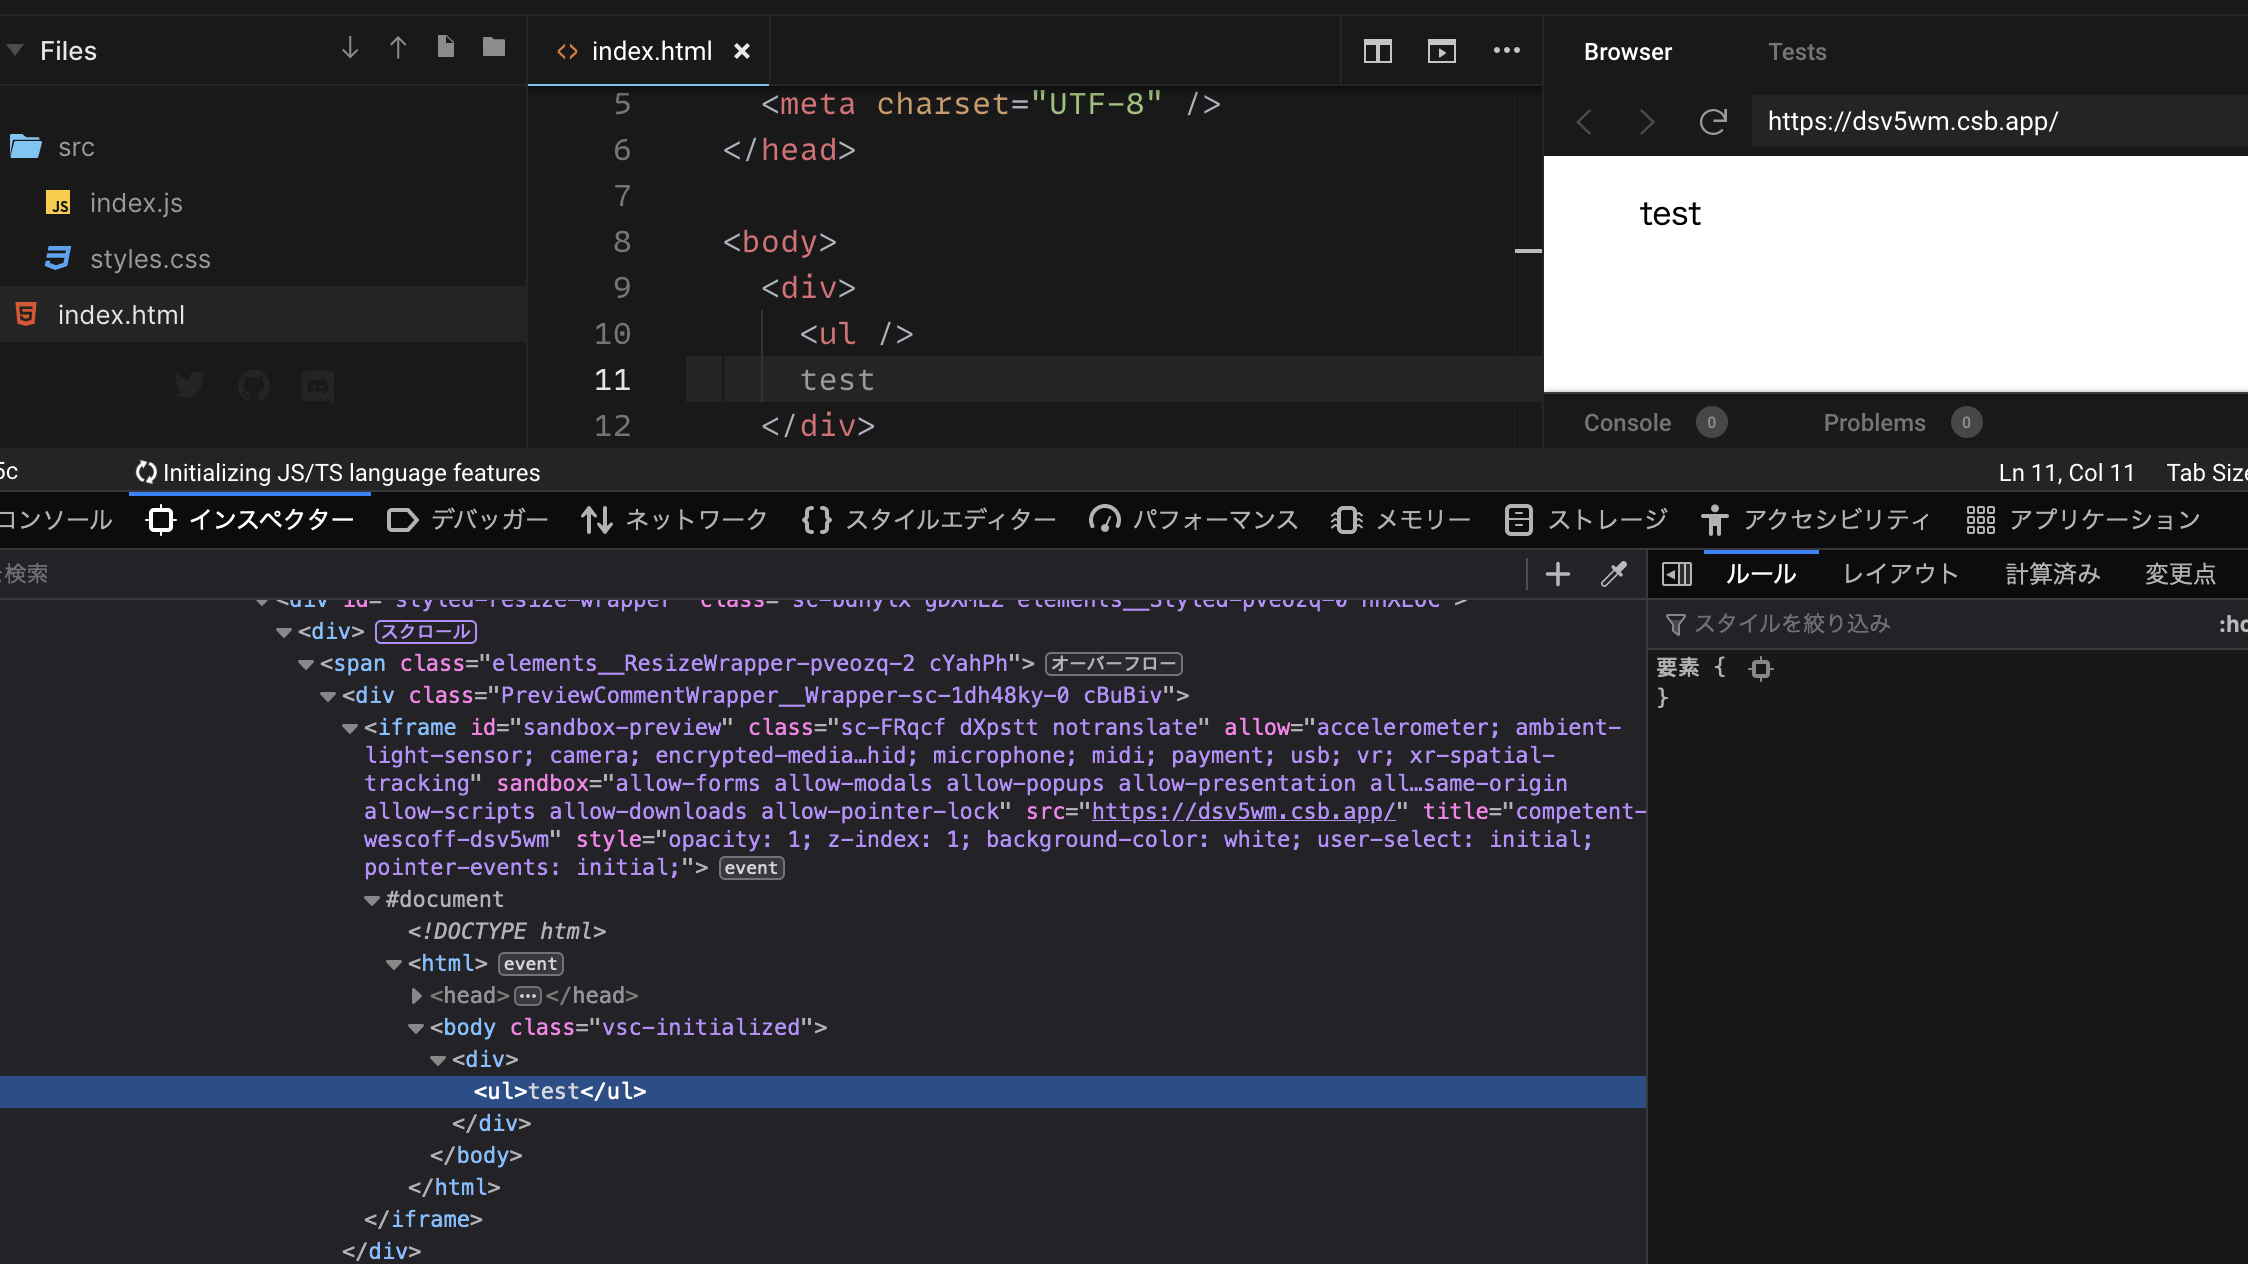This screenshot has height=1264, width=2248.
Task: Collapse the Files panel header
Action: (14, 49)
